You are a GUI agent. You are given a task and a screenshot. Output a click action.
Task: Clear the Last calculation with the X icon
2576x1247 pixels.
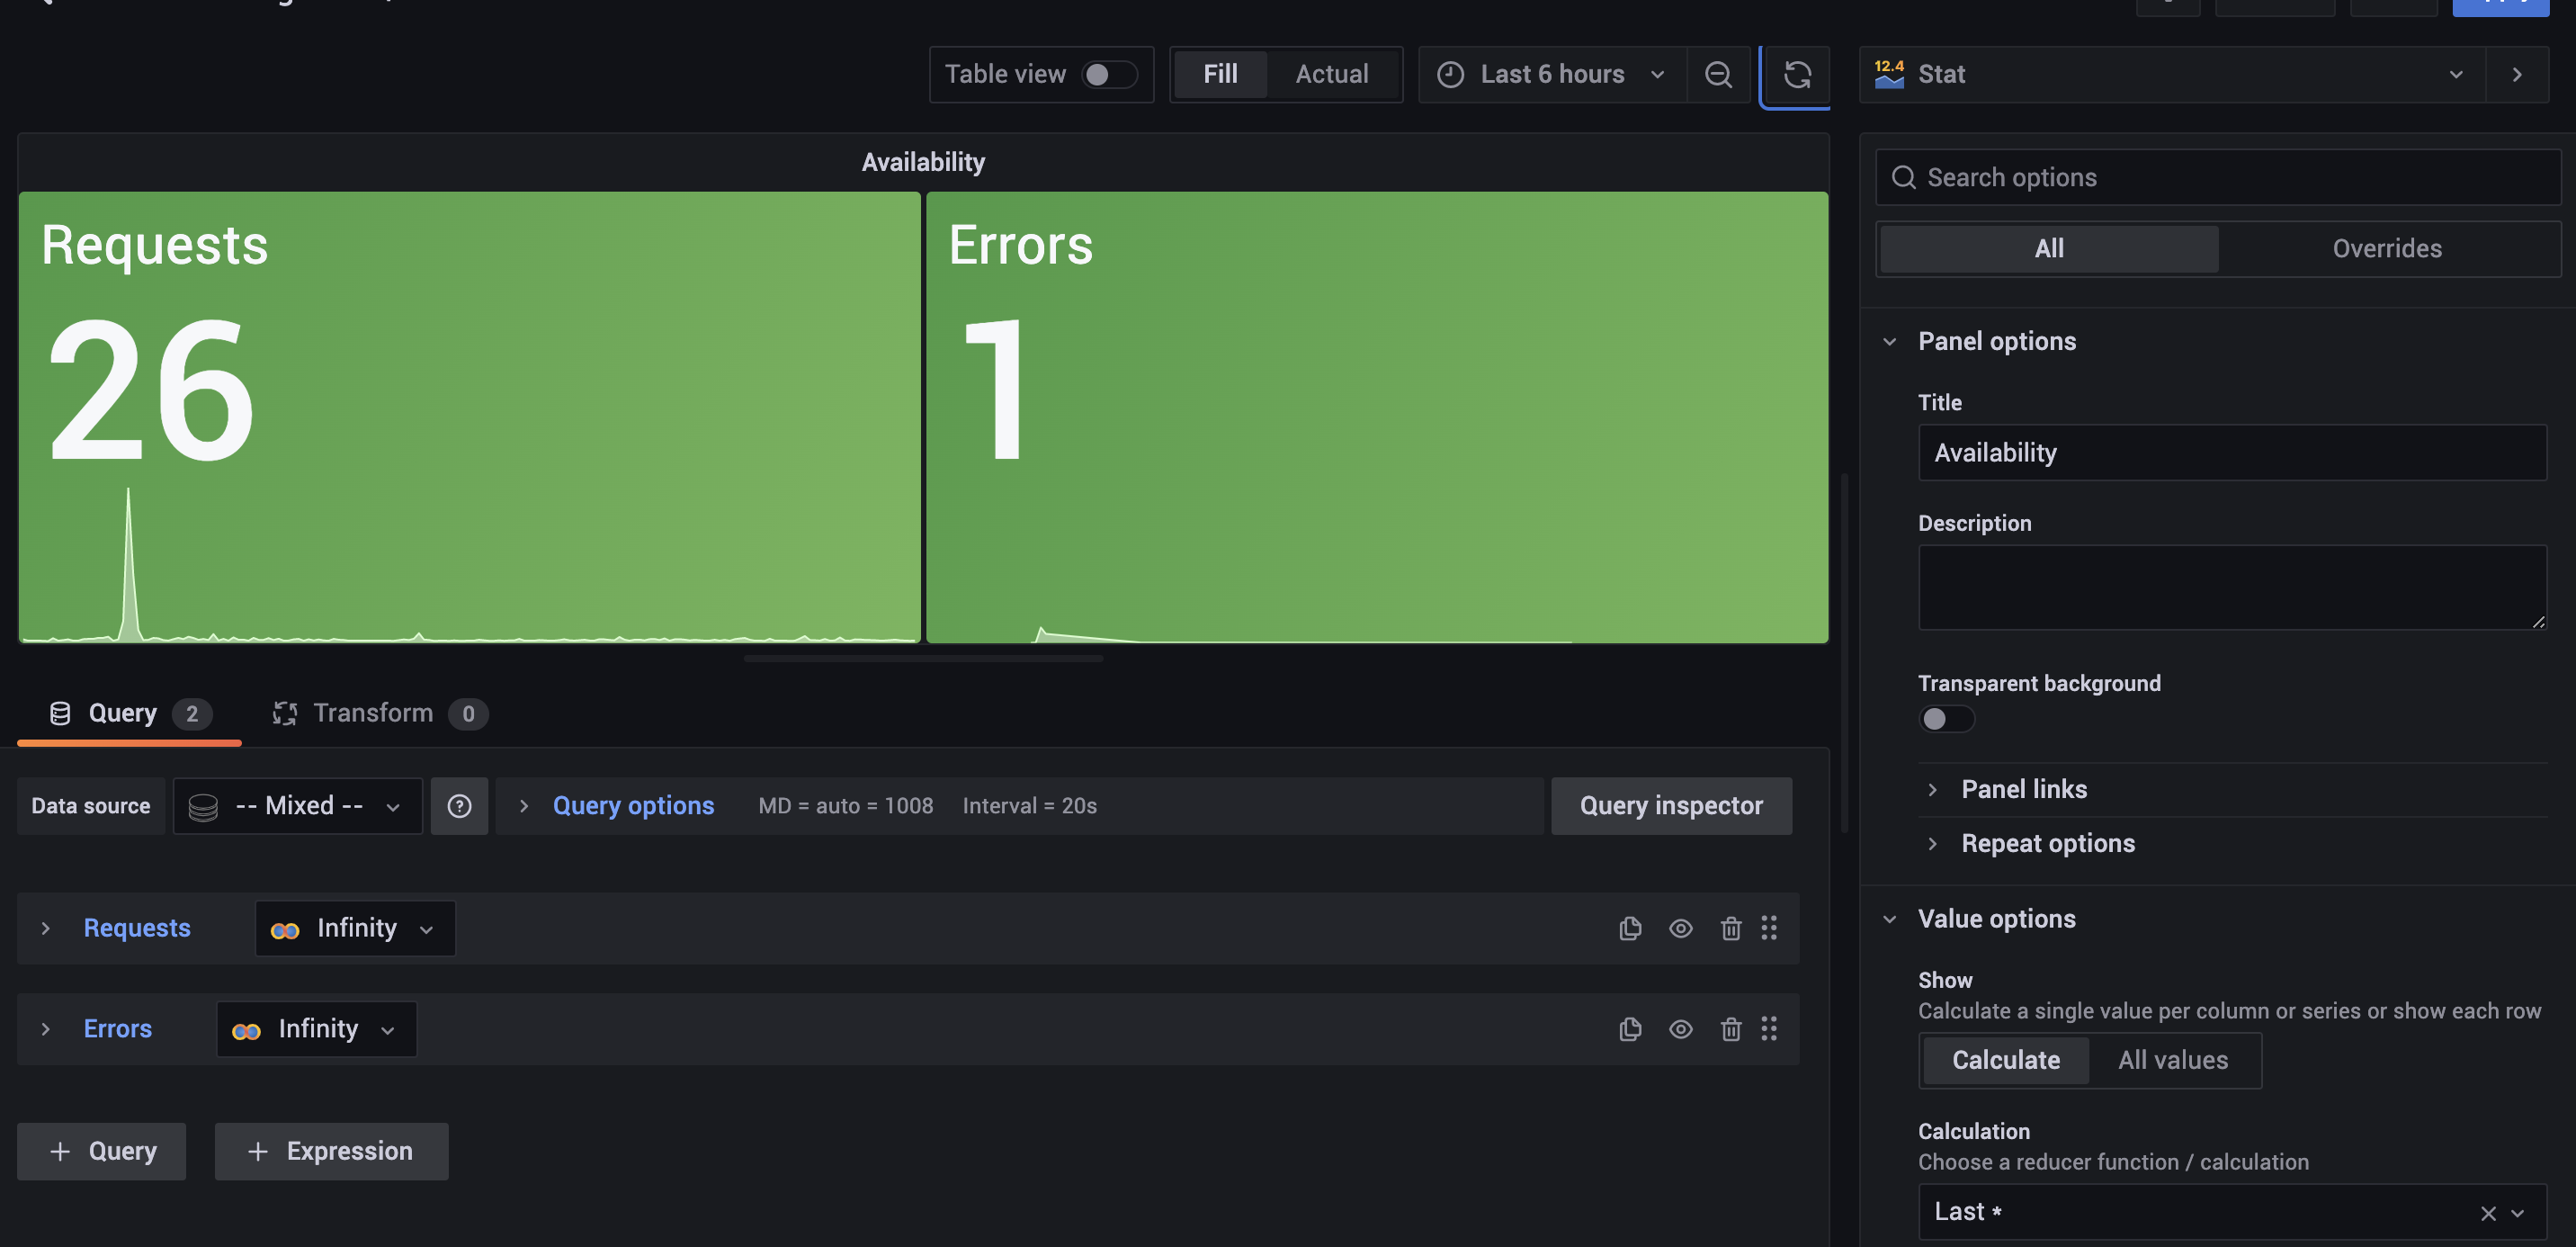pos(2489,1212)
